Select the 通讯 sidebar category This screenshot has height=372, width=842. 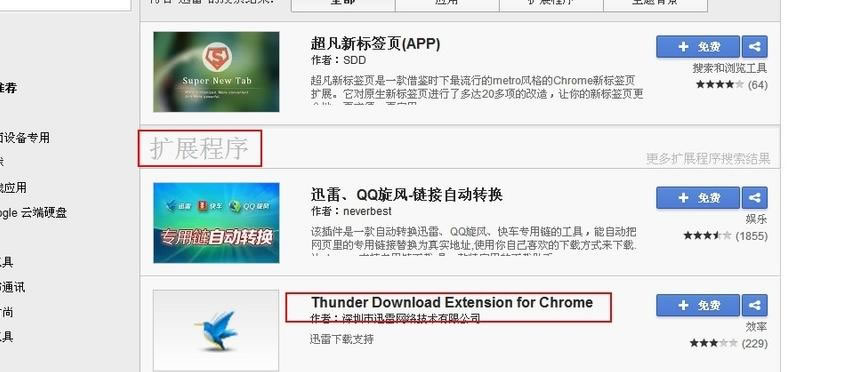12,287
